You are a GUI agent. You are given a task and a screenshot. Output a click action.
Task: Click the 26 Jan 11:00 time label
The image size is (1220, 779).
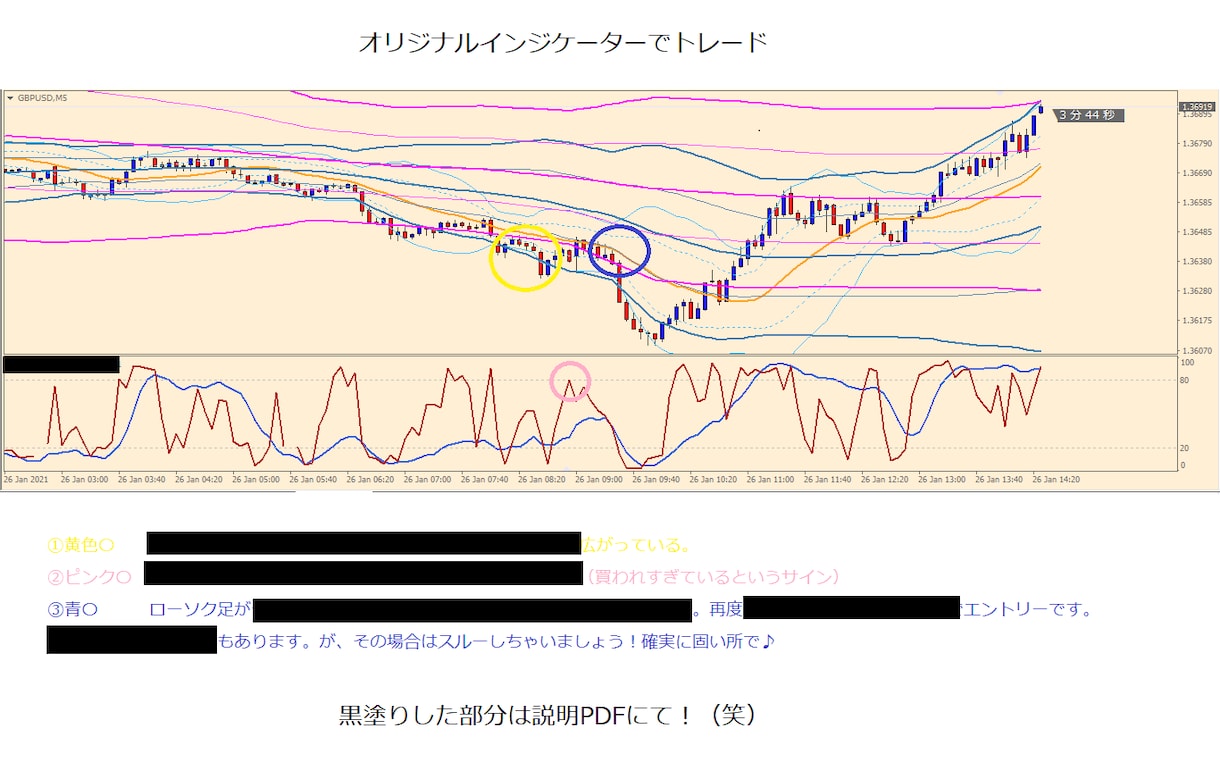pos(770,480)
